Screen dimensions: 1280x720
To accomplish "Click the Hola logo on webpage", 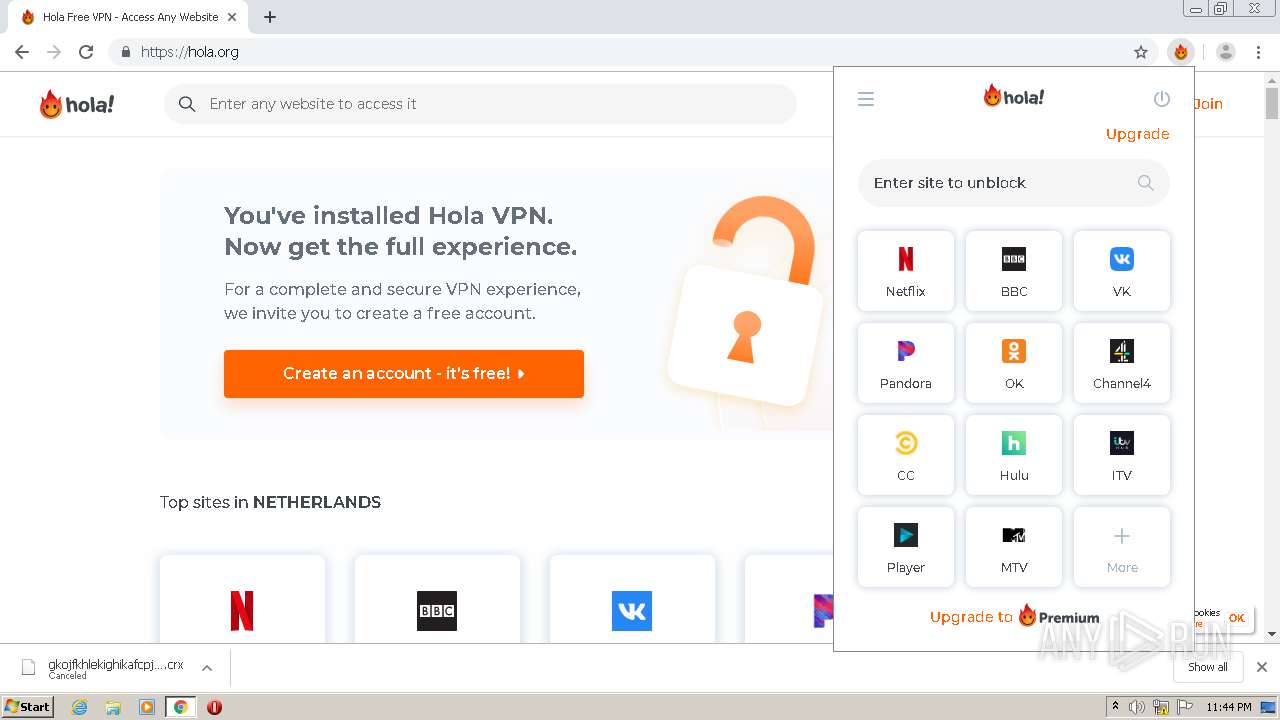I will pos(77,104).
